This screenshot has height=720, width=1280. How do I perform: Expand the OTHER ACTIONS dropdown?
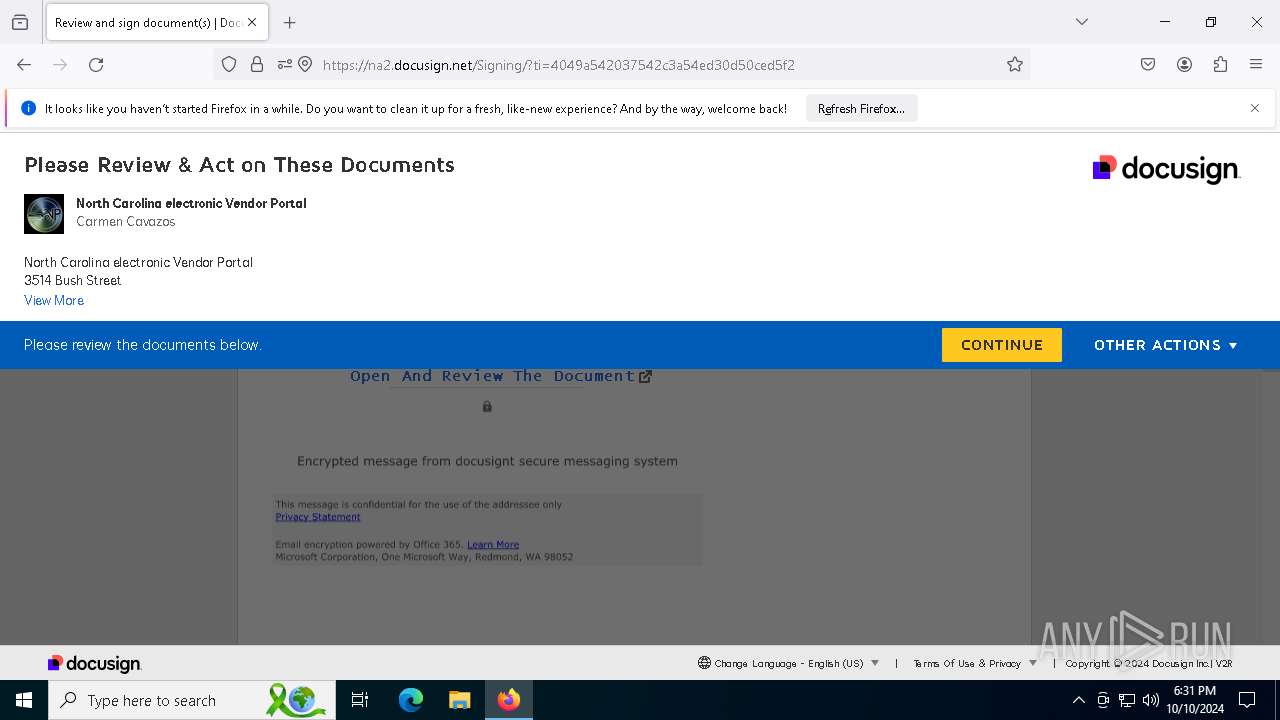[1166, 345]
